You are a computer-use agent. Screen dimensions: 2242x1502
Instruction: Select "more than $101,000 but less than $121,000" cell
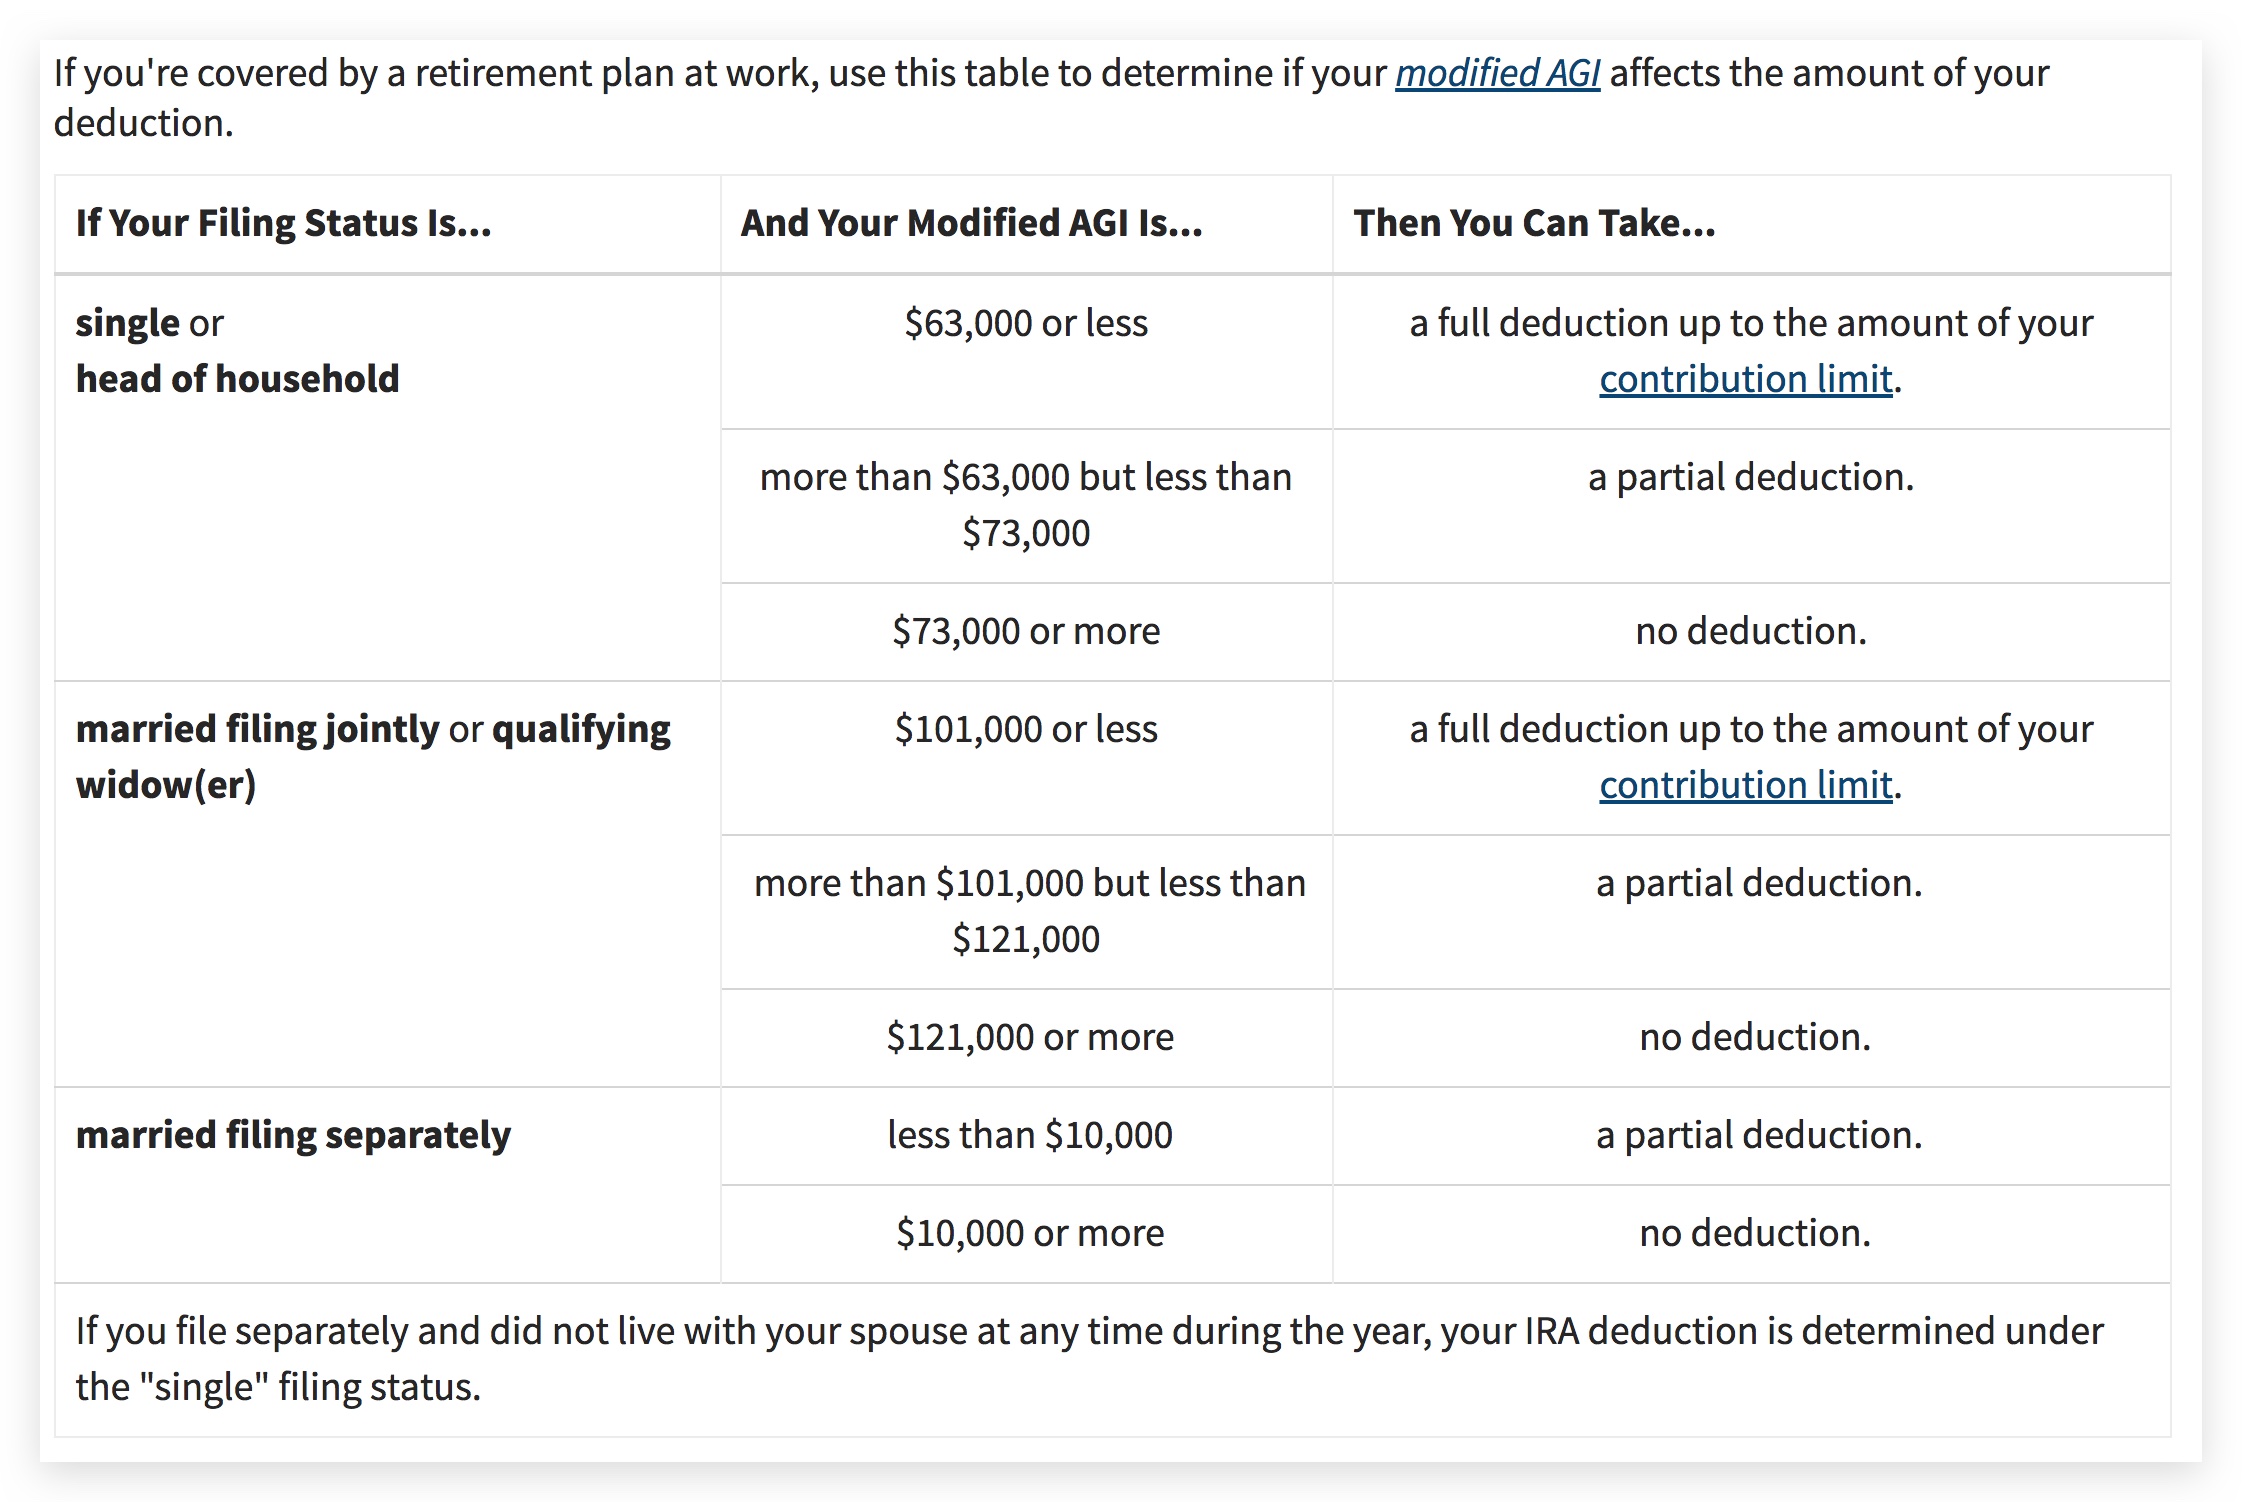coord(1028,911)
